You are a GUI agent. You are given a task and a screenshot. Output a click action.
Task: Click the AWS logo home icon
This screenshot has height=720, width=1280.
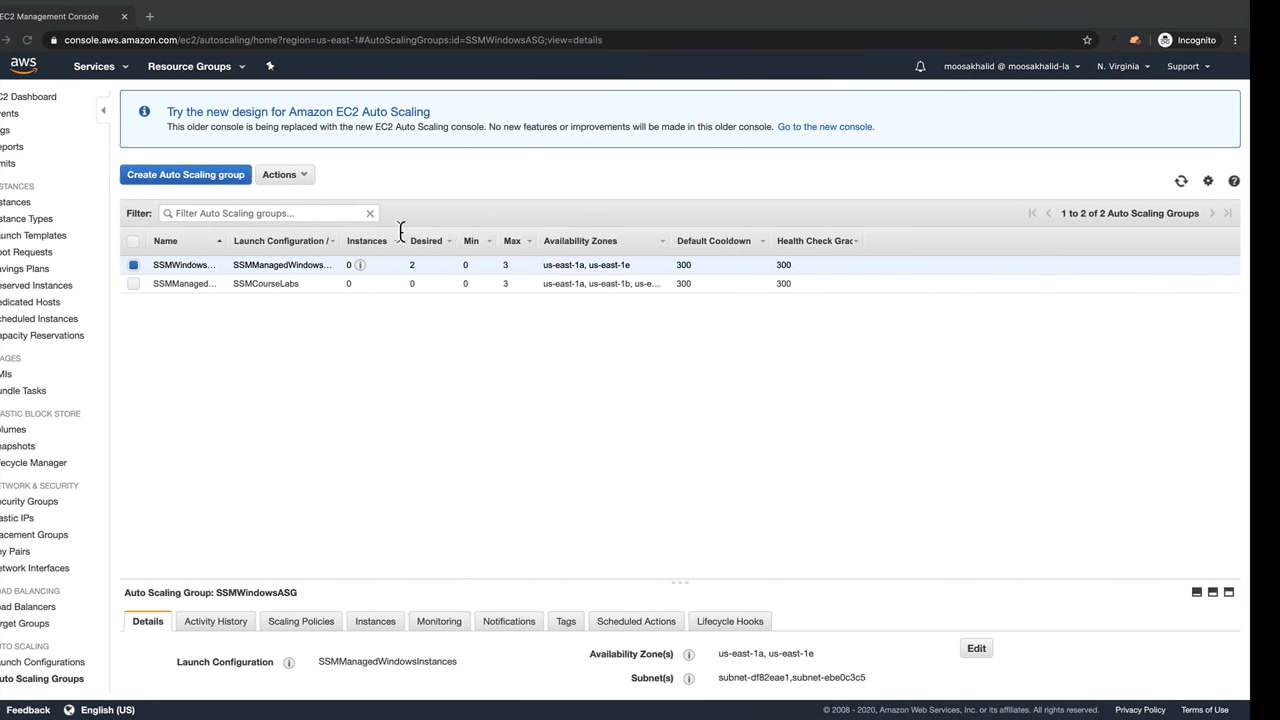tap(23, 66)
